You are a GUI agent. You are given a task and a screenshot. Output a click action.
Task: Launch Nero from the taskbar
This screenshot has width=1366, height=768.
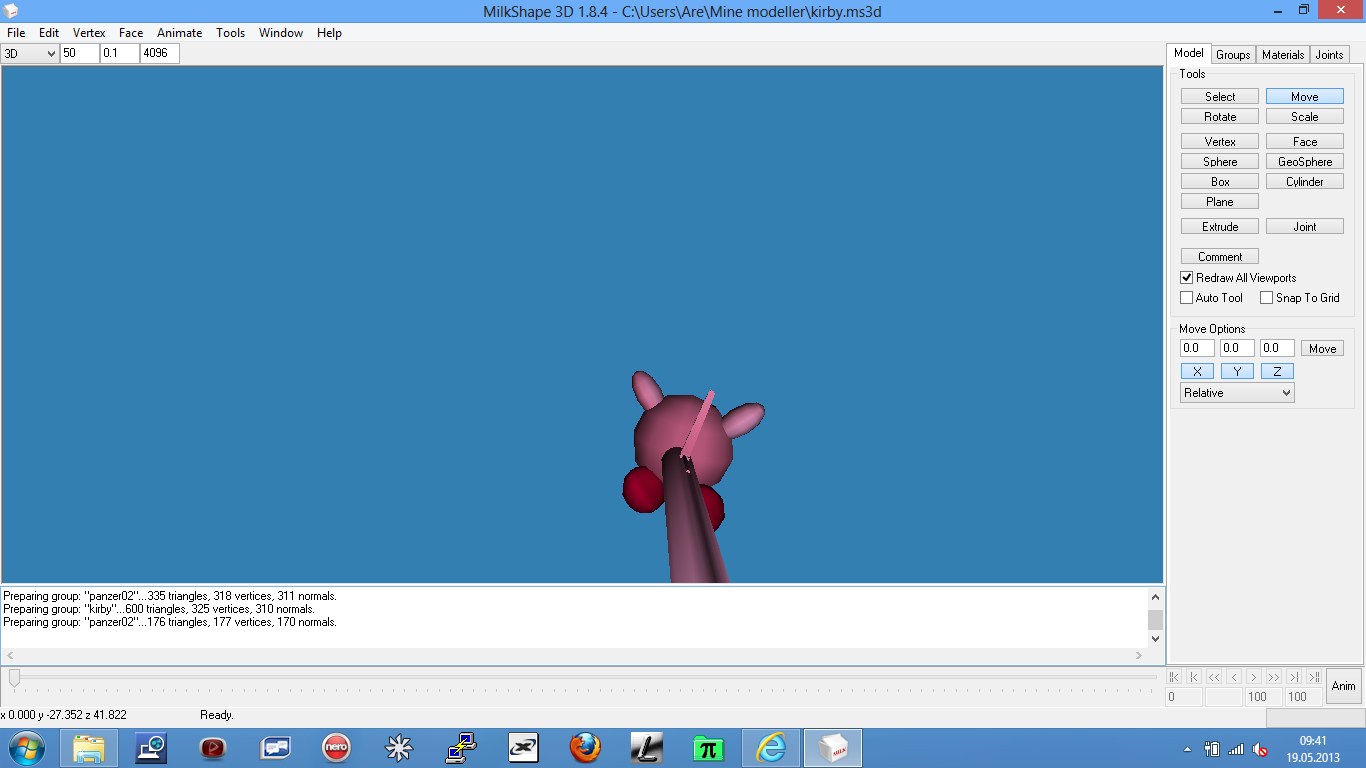click(336, 748)
